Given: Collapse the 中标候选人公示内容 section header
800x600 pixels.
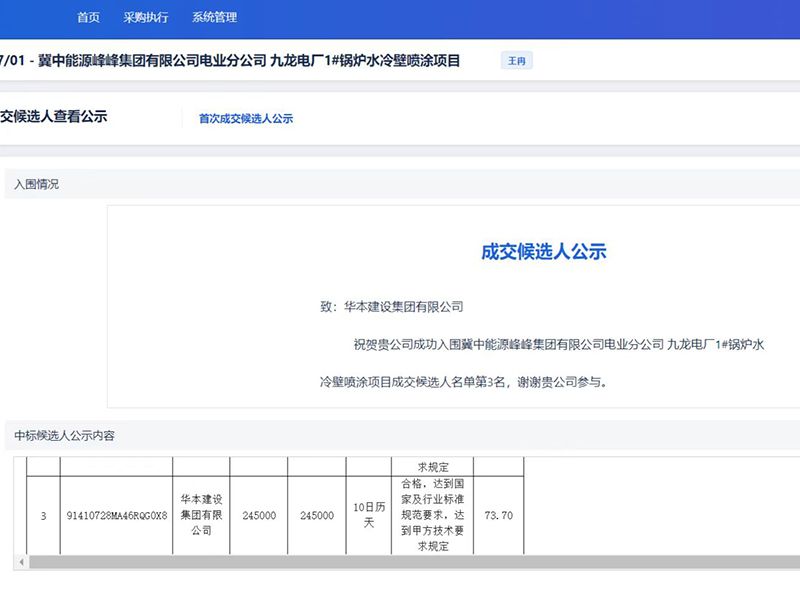Looking at the screenshot, I should tap(64, 435).
